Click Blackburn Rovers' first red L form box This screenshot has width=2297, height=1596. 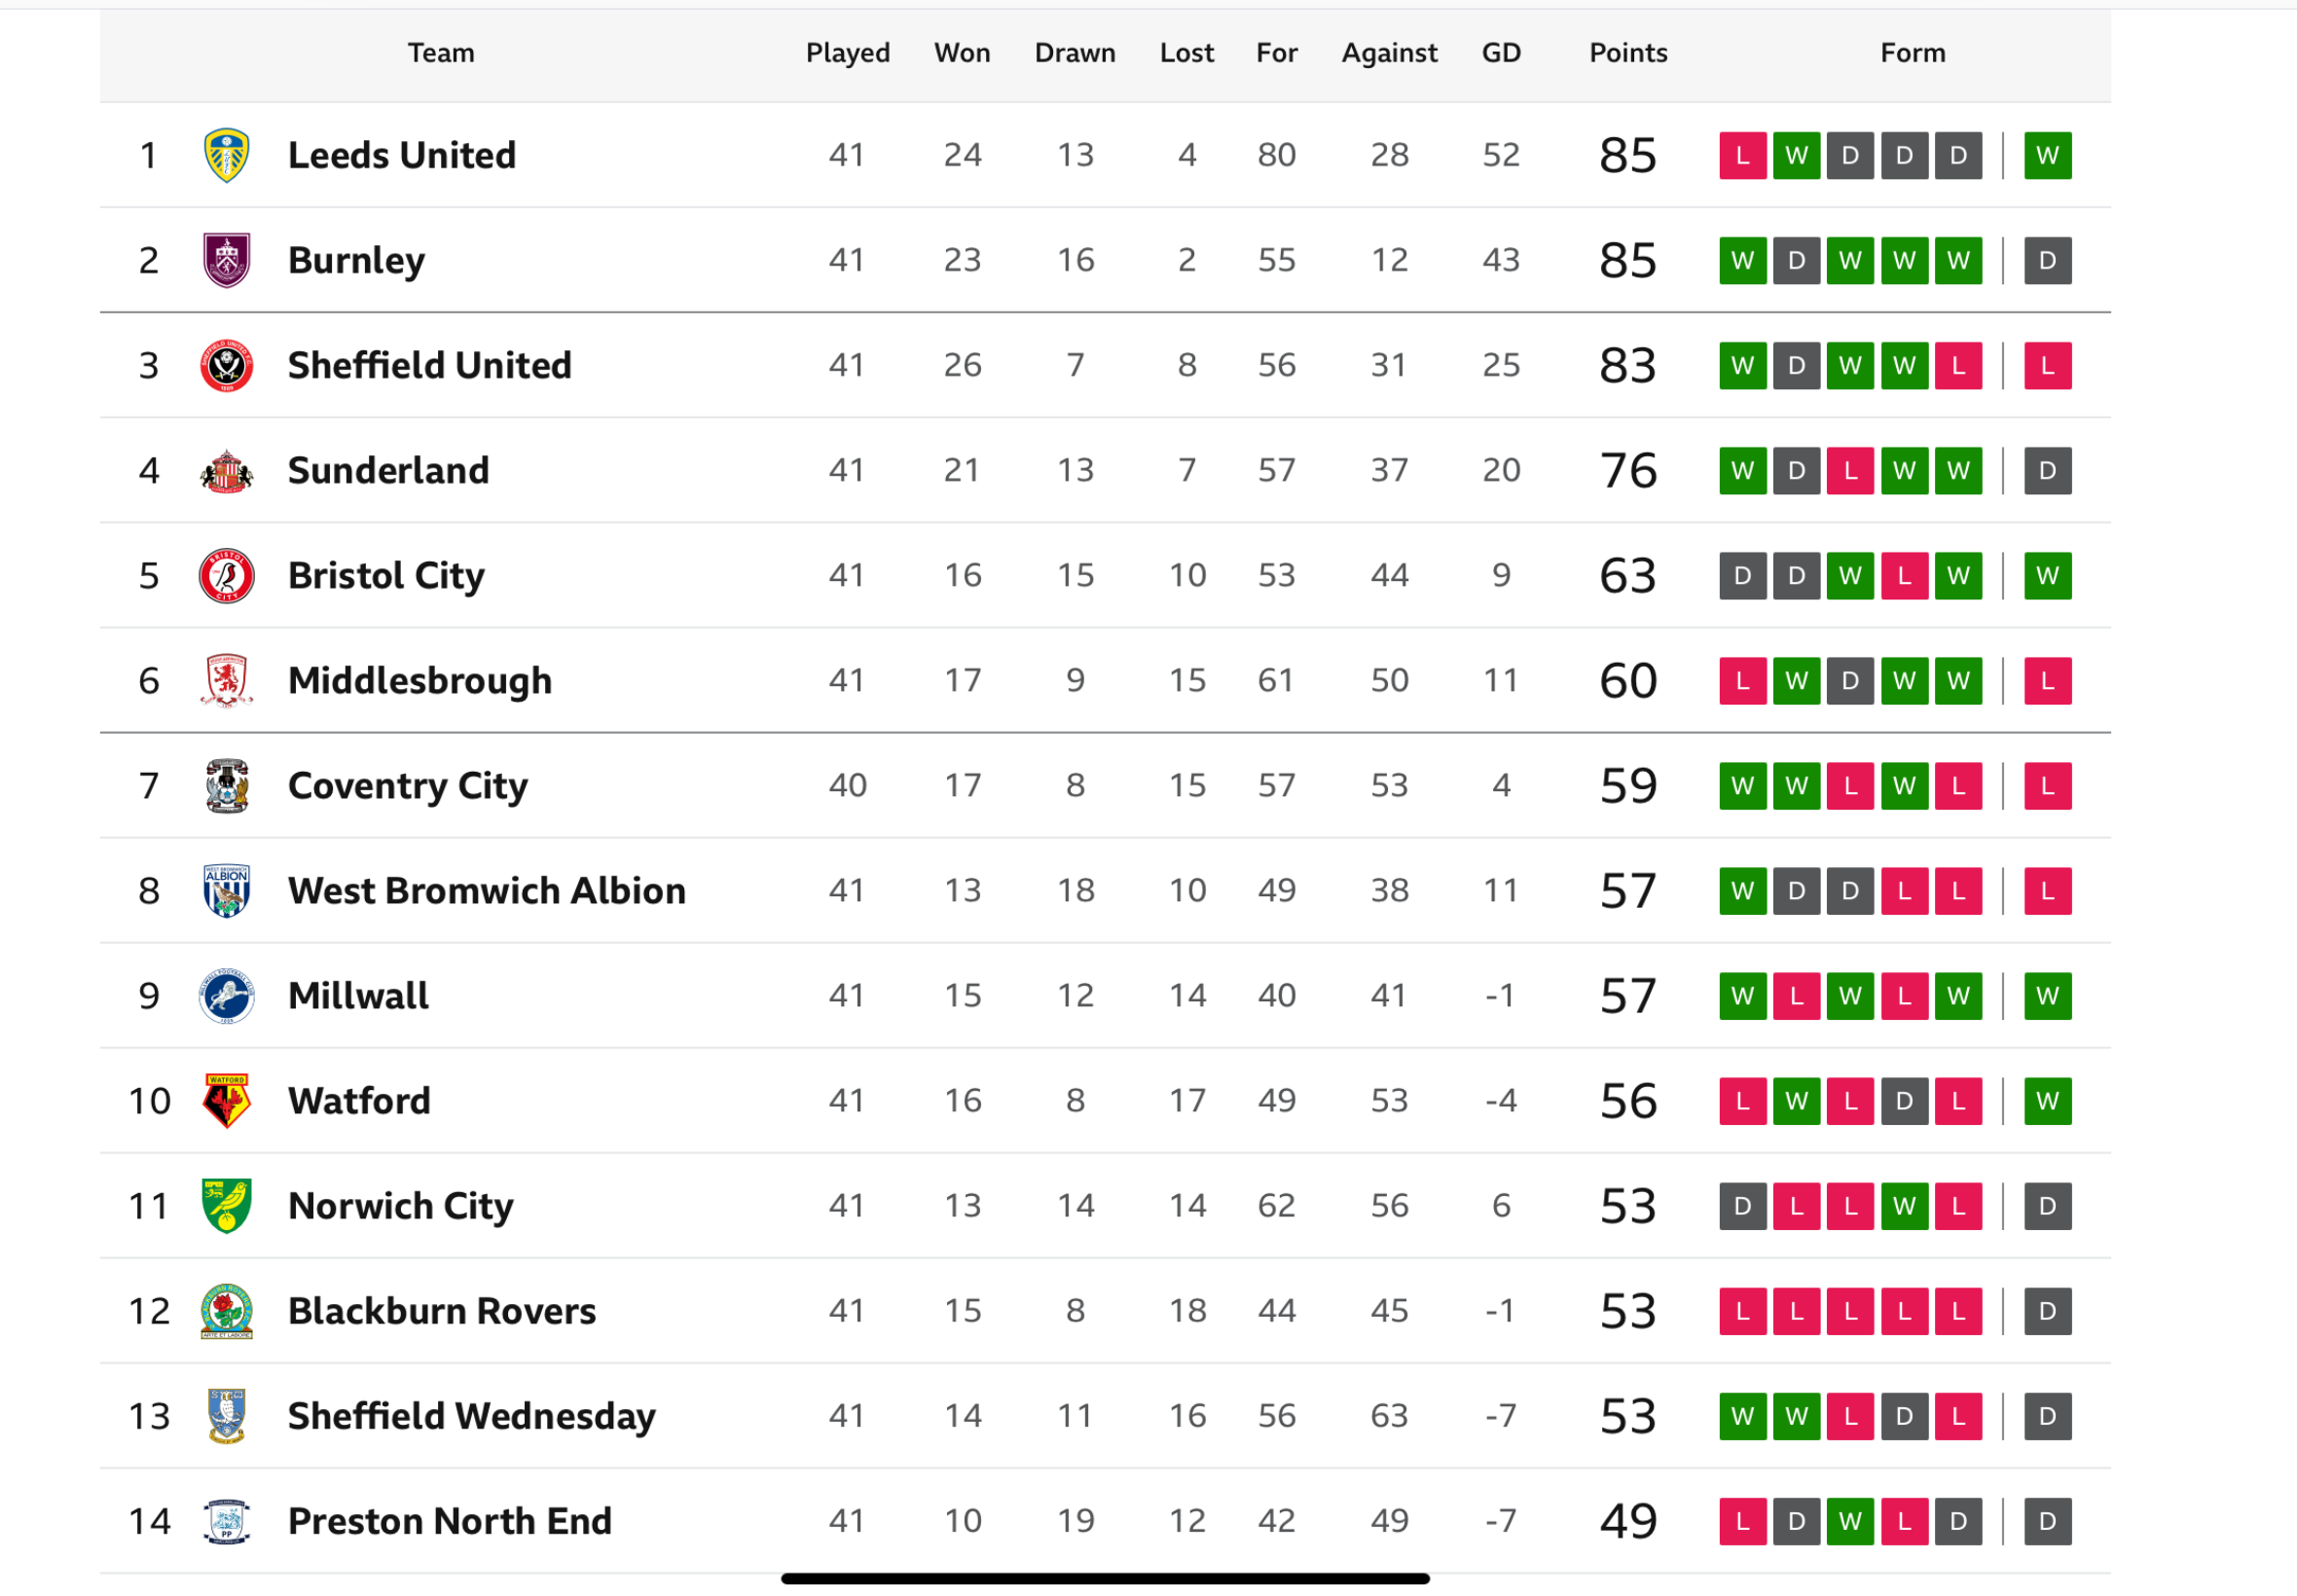coord(1742,1311)
